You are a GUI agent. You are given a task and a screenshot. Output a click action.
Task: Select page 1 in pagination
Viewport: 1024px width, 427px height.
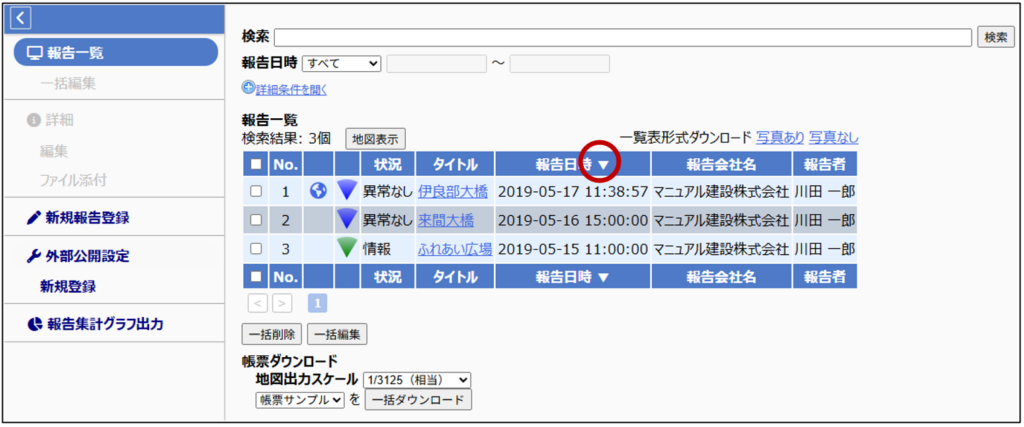(x=317, y=304)
